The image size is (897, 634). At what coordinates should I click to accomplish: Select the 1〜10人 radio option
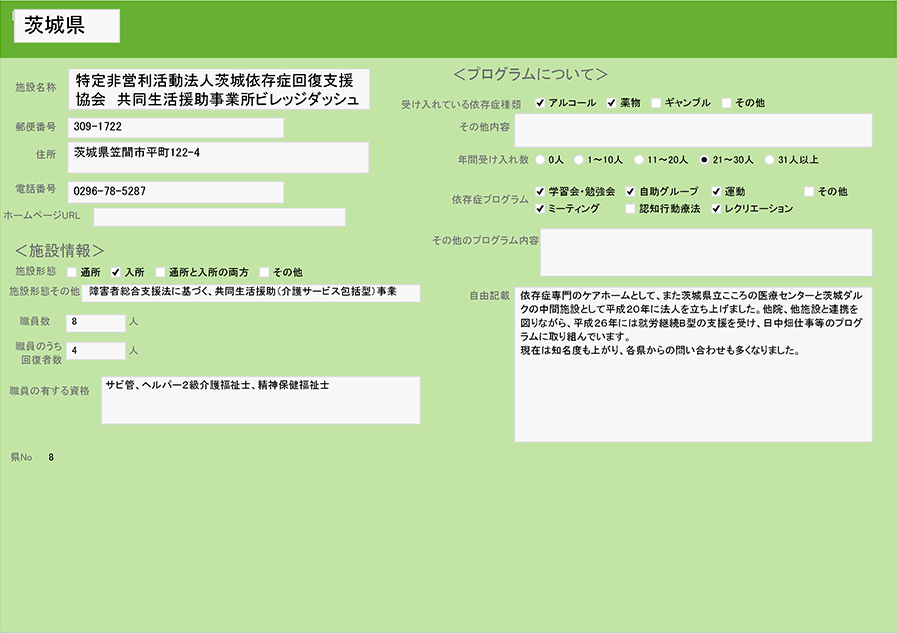[579, 159]
